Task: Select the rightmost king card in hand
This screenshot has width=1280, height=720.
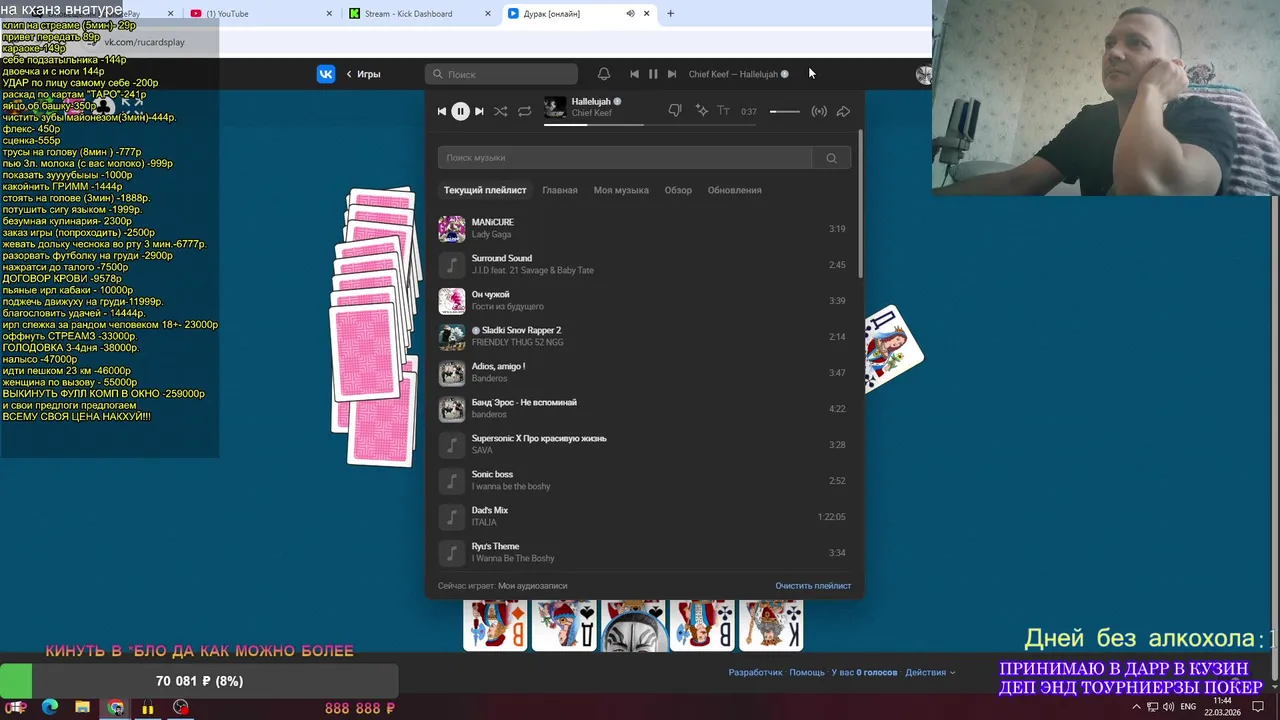Action: 770,626
